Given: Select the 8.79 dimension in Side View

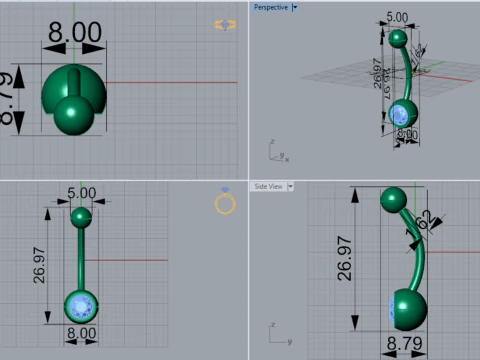Looking at the screenshot, I should tap(405, 343).
